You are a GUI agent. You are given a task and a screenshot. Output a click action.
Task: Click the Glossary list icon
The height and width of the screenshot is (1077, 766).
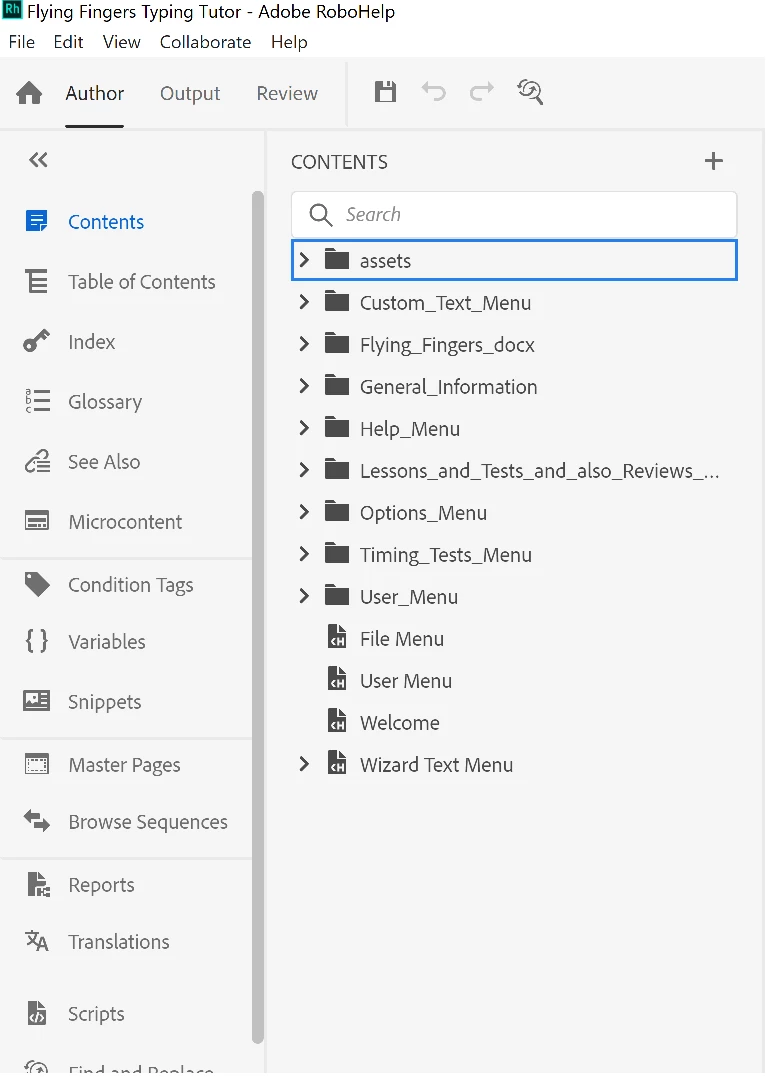click(37, 400)
